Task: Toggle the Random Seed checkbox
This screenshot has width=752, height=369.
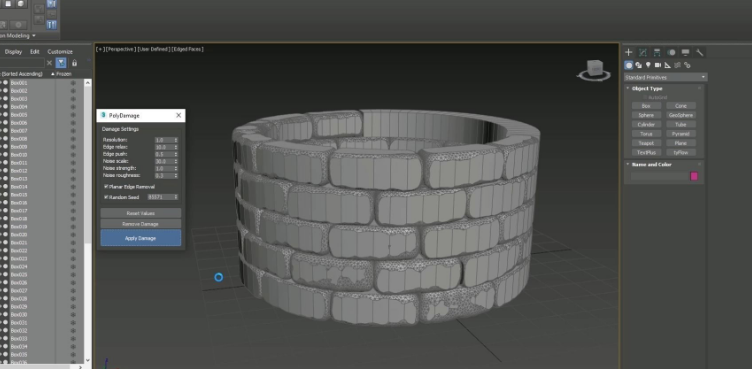Action: (106, 197)
